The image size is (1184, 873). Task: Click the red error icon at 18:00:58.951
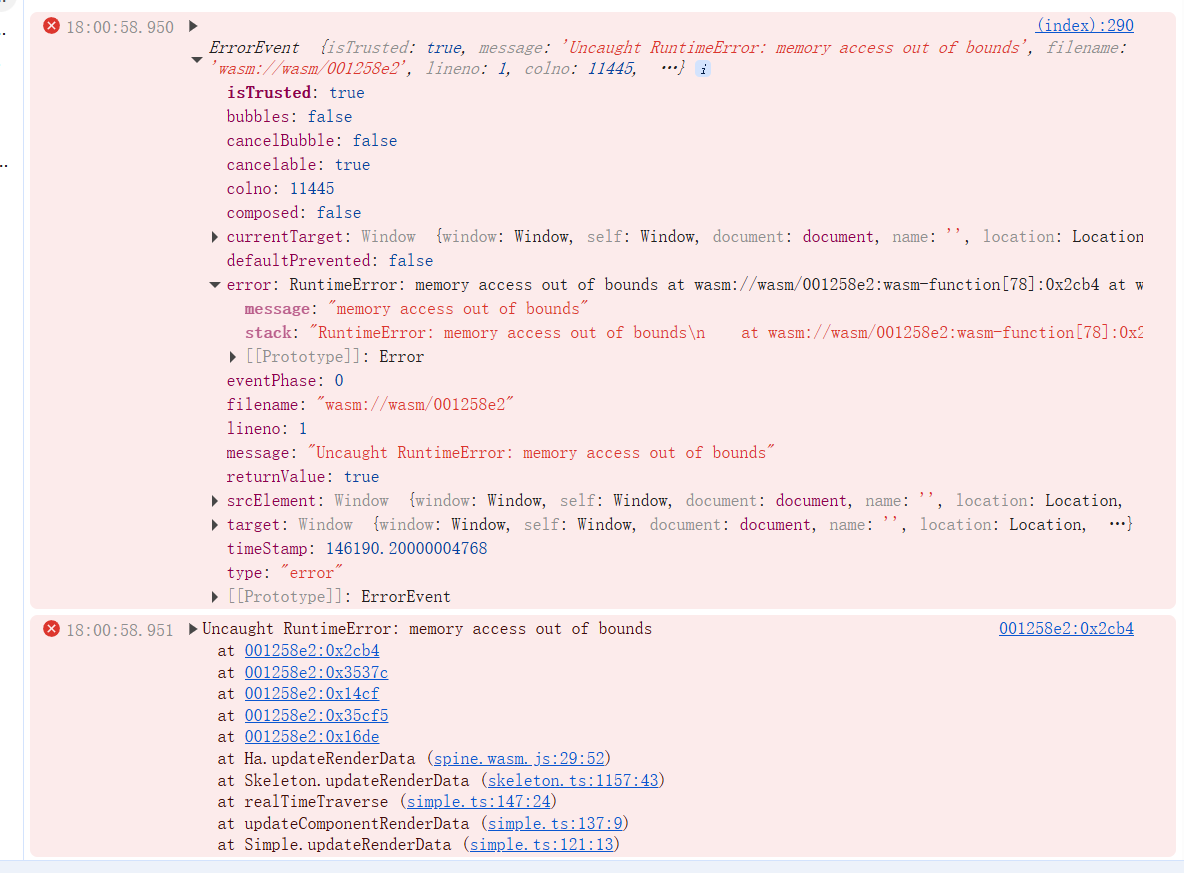coord(51,629)
